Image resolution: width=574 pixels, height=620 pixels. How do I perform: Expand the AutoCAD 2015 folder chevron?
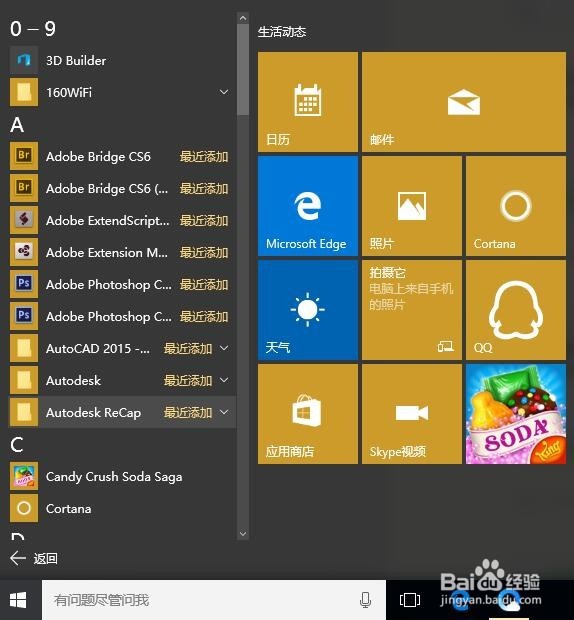click(224, 348)
